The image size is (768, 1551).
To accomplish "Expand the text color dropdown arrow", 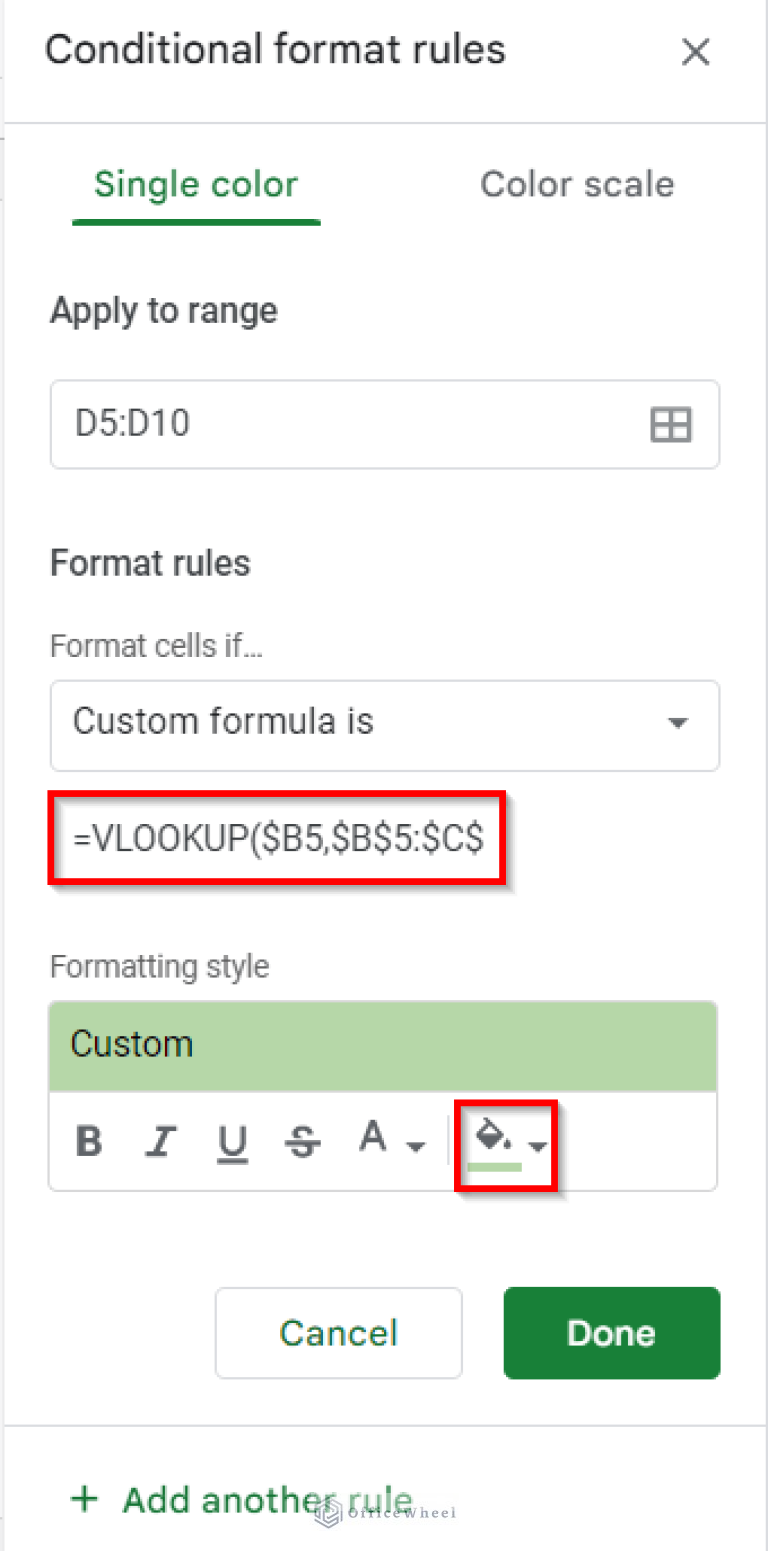I will [x=416, y=1148].
